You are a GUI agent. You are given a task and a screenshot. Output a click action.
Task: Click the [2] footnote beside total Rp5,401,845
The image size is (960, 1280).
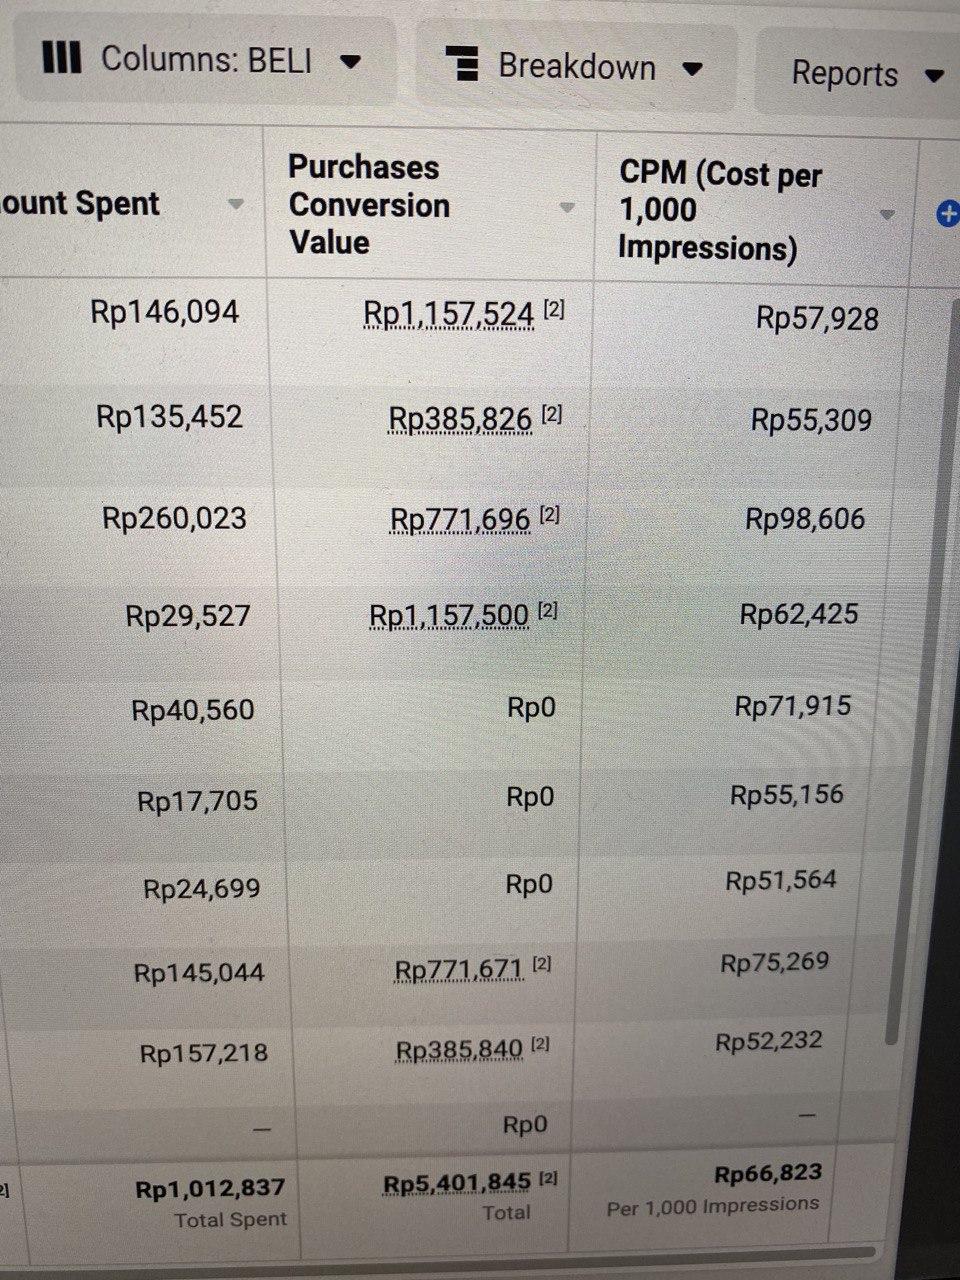tap(549, 1180)
